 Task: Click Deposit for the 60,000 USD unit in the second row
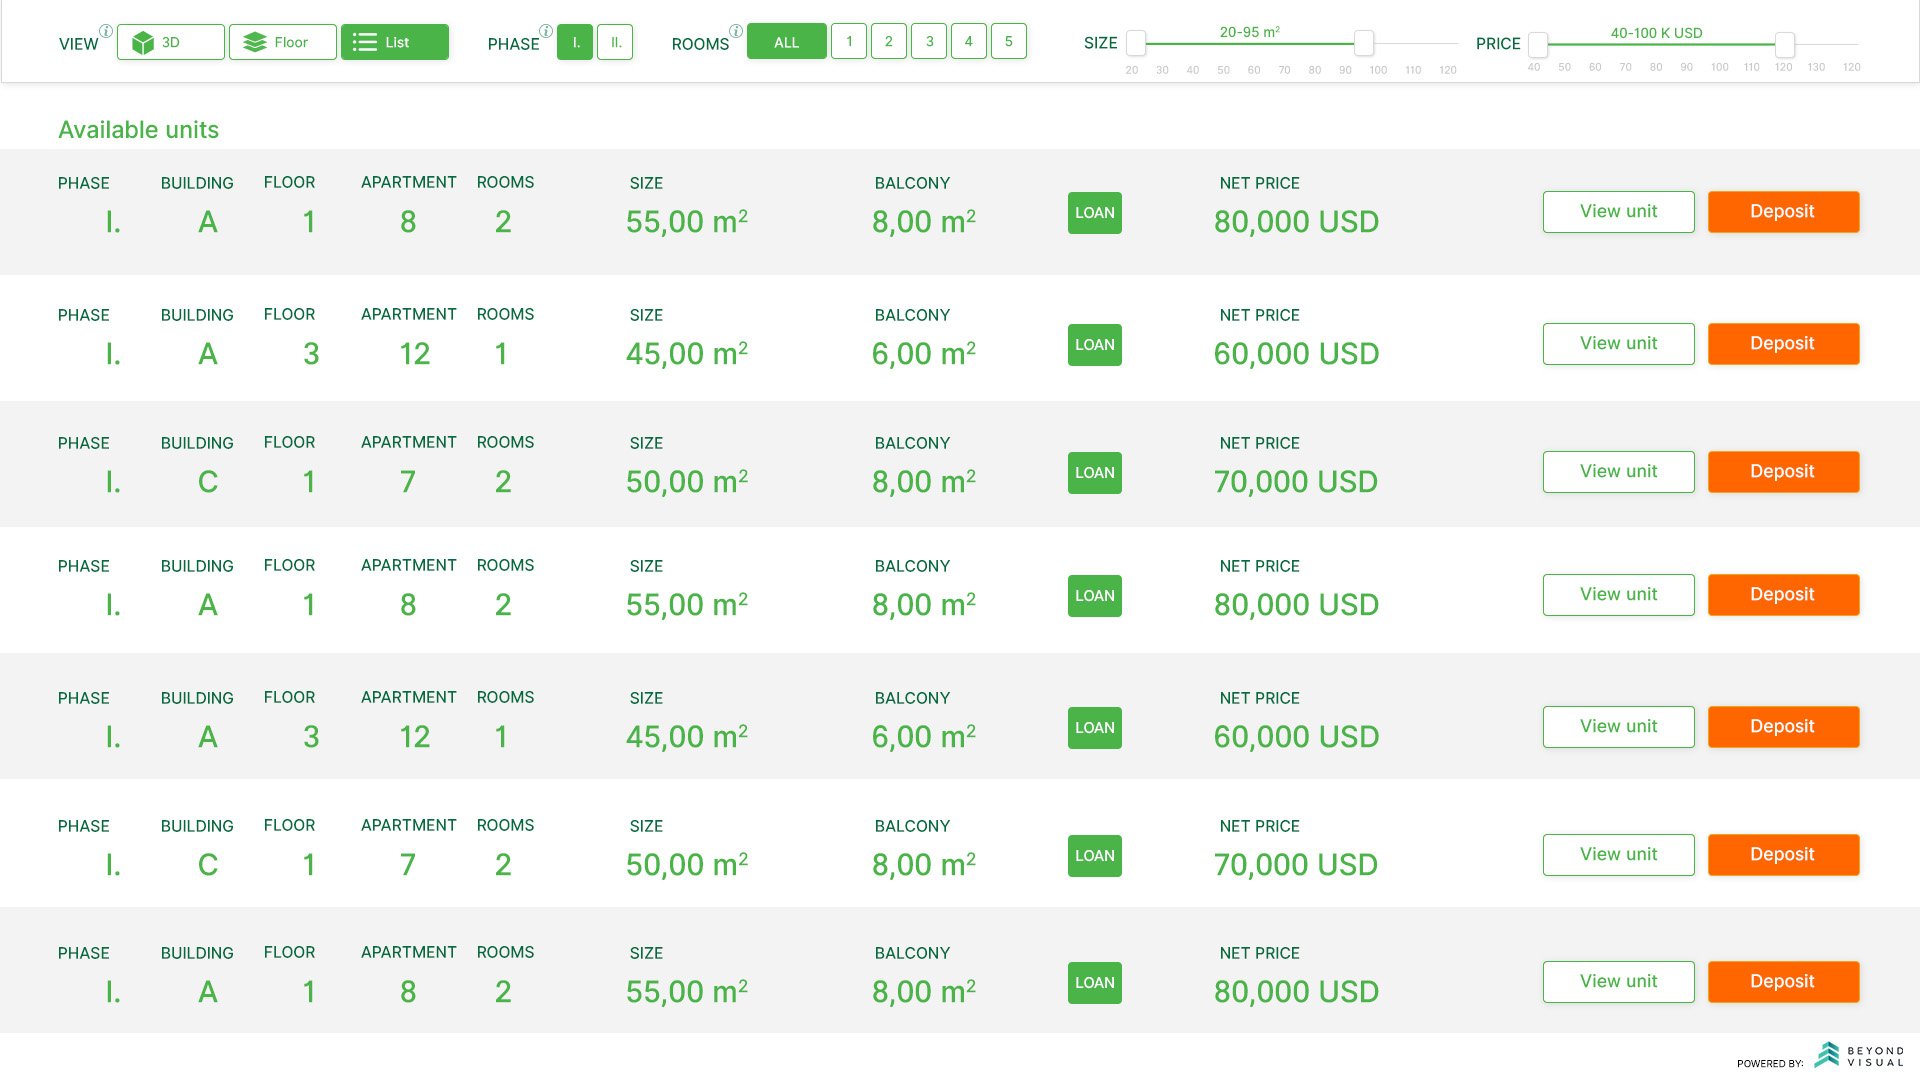(1782, 344)
